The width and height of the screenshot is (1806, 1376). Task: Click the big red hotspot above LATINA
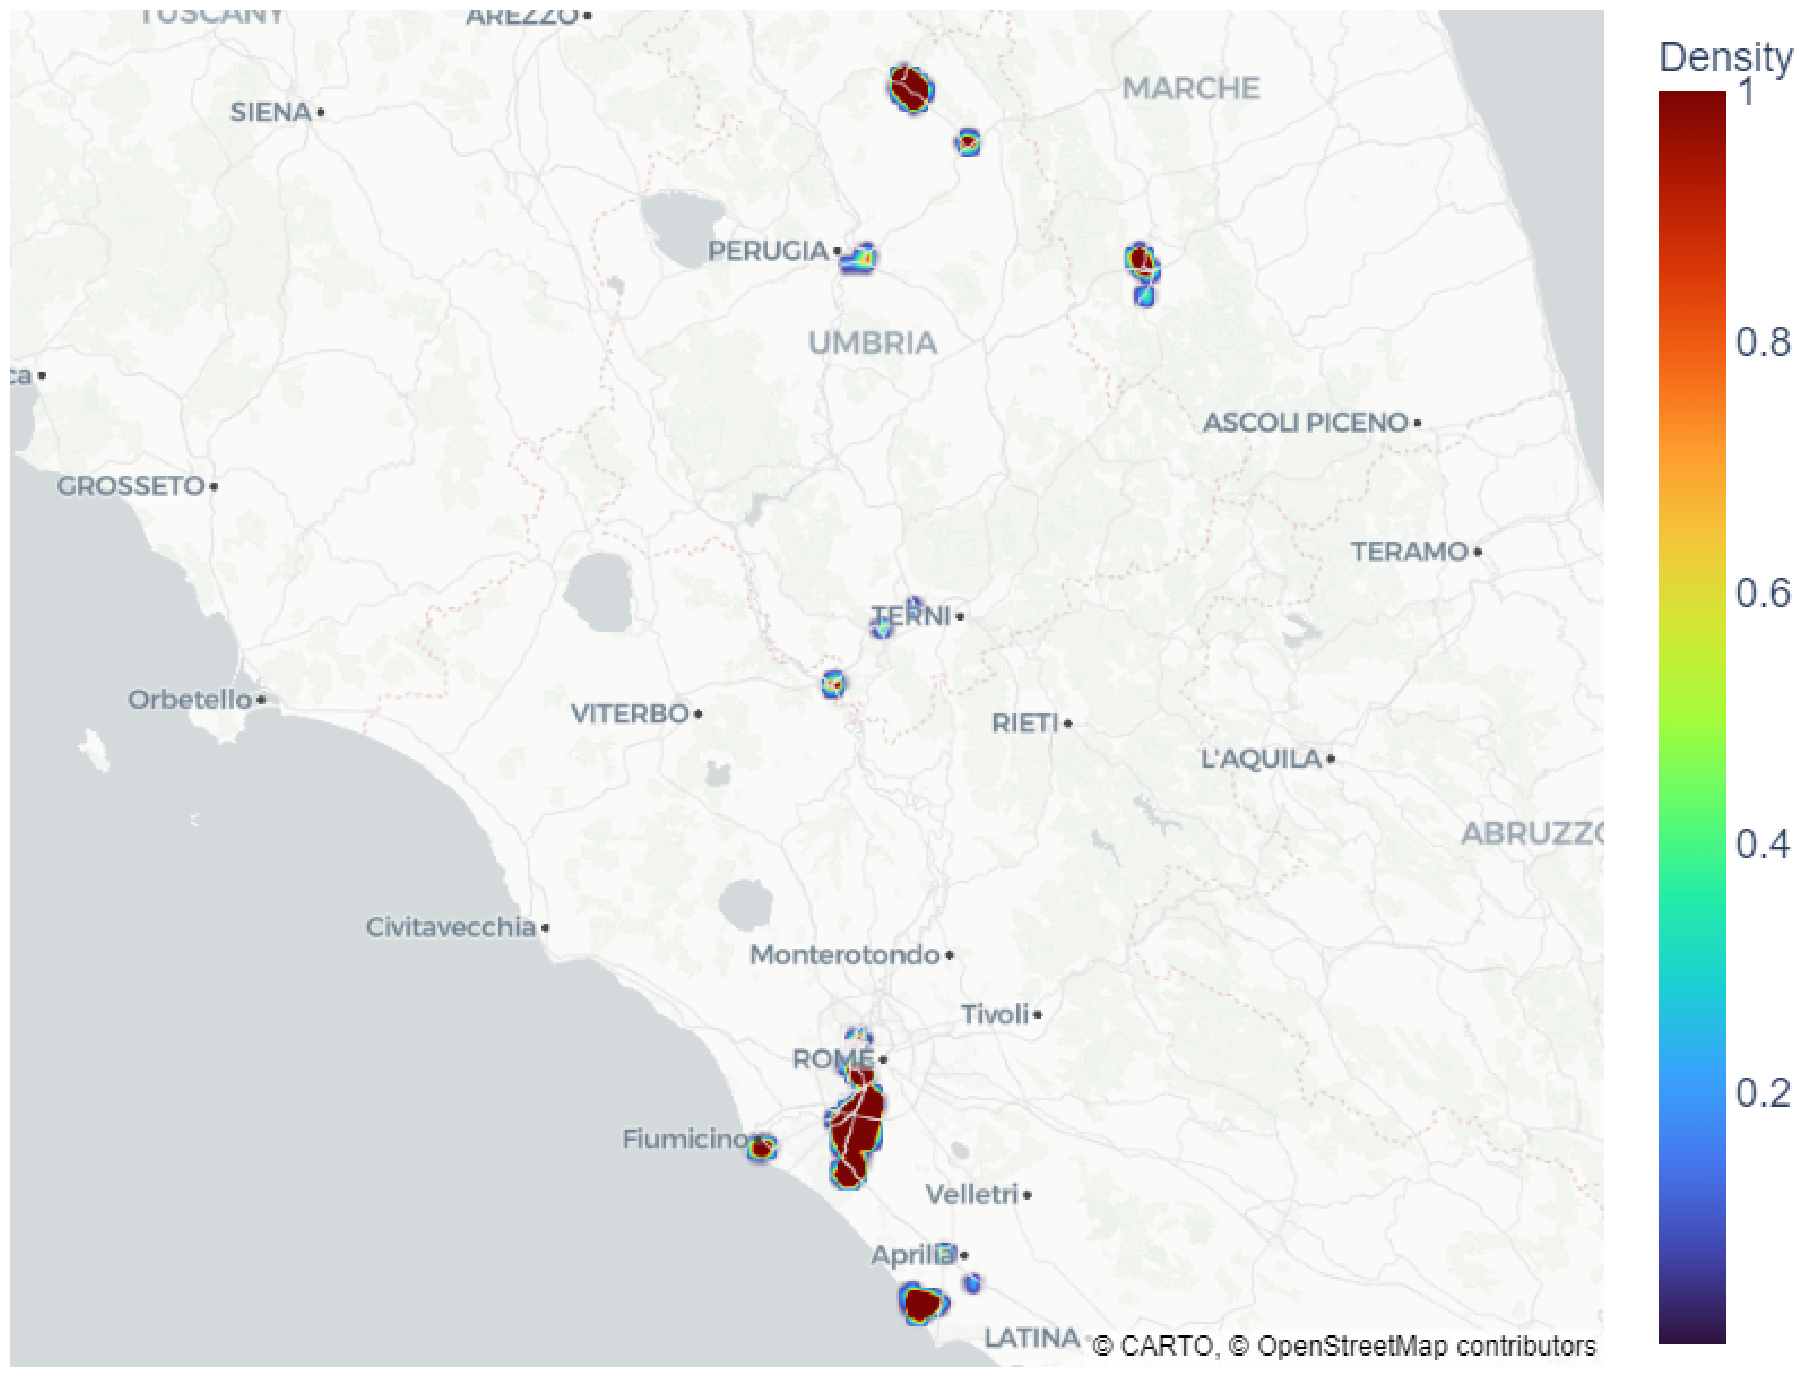[x=922, y=1304]
